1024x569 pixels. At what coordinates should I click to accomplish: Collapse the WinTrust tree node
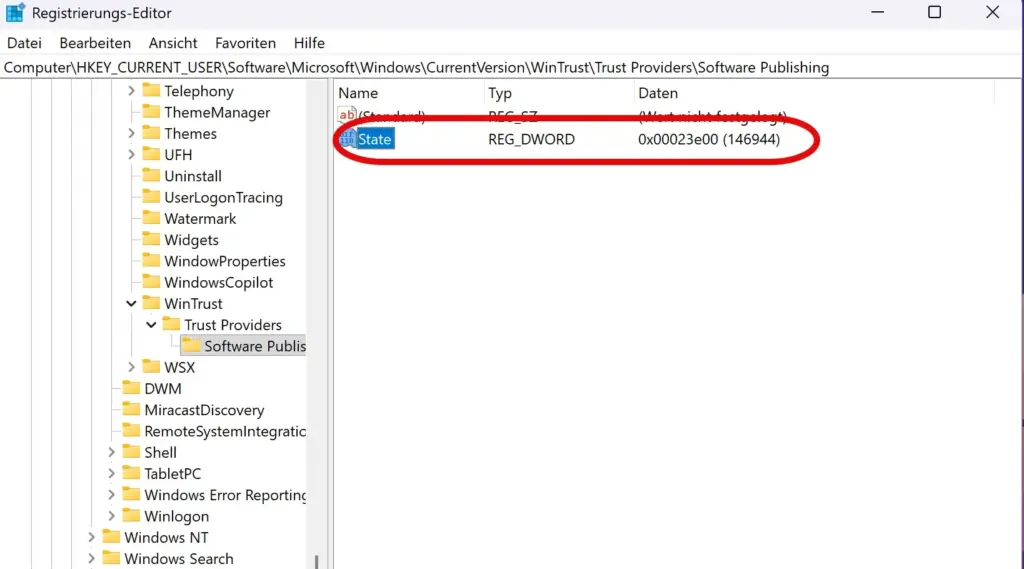coord(131,304)
